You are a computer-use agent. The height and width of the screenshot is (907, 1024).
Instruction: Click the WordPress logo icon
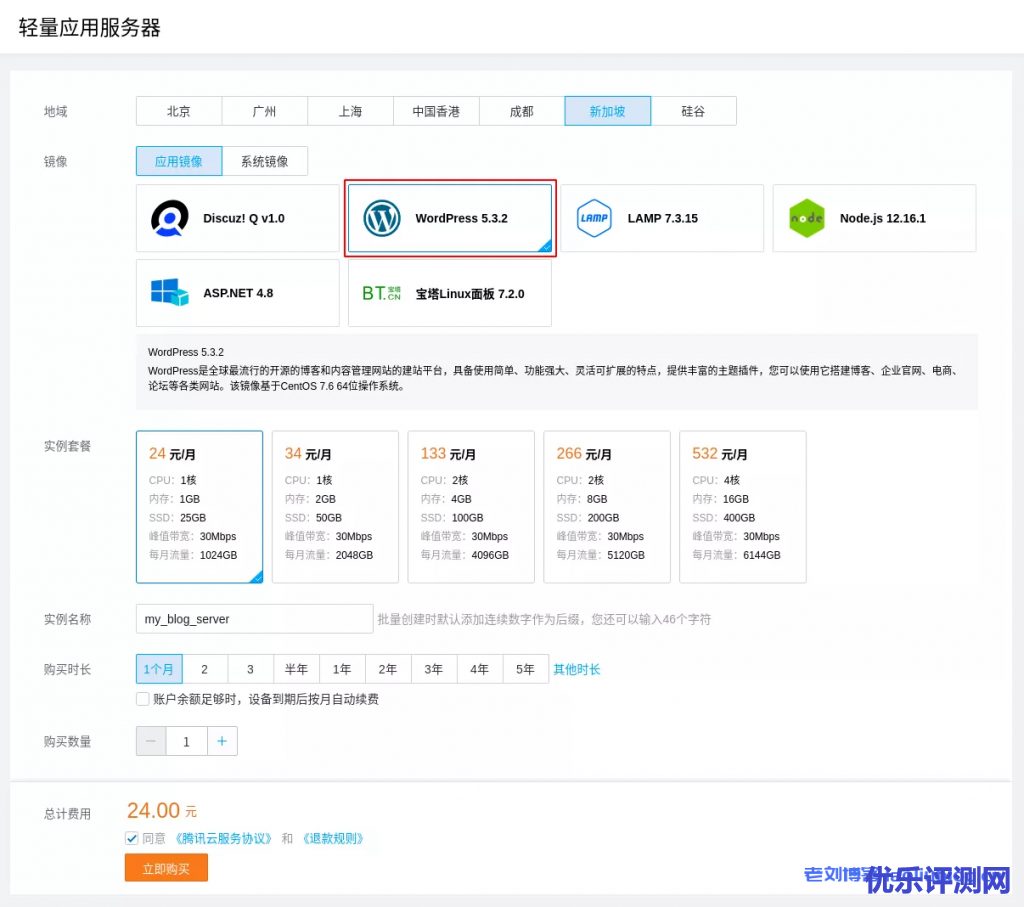coord(382,218)
